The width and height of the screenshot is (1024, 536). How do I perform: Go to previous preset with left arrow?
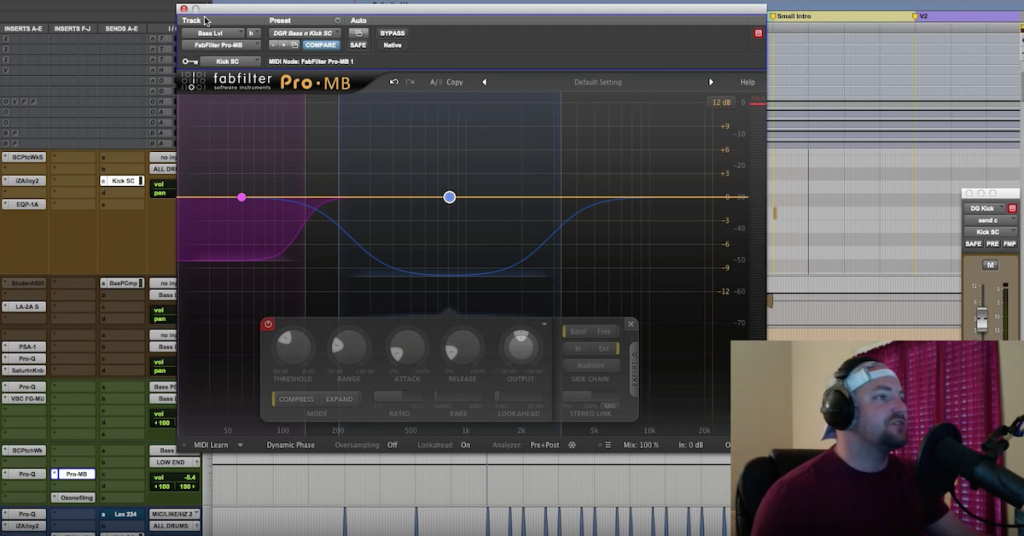pyautogui.click(x=484, y=82)
